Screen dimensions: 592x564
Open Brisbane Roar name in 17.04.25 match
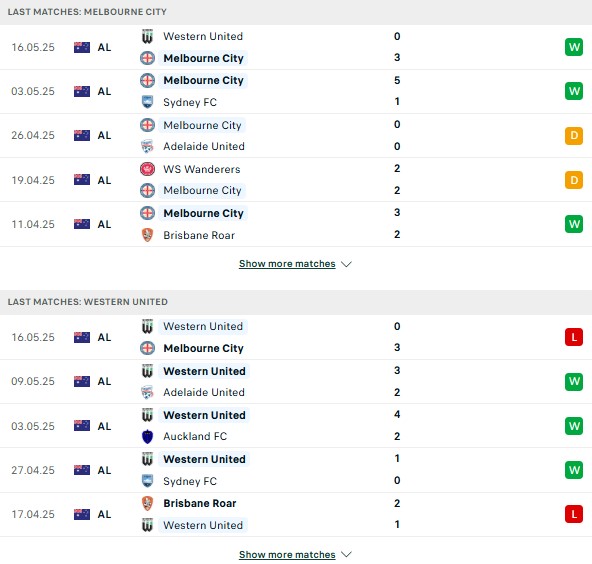pyautogui.click(x=200, y=503)
